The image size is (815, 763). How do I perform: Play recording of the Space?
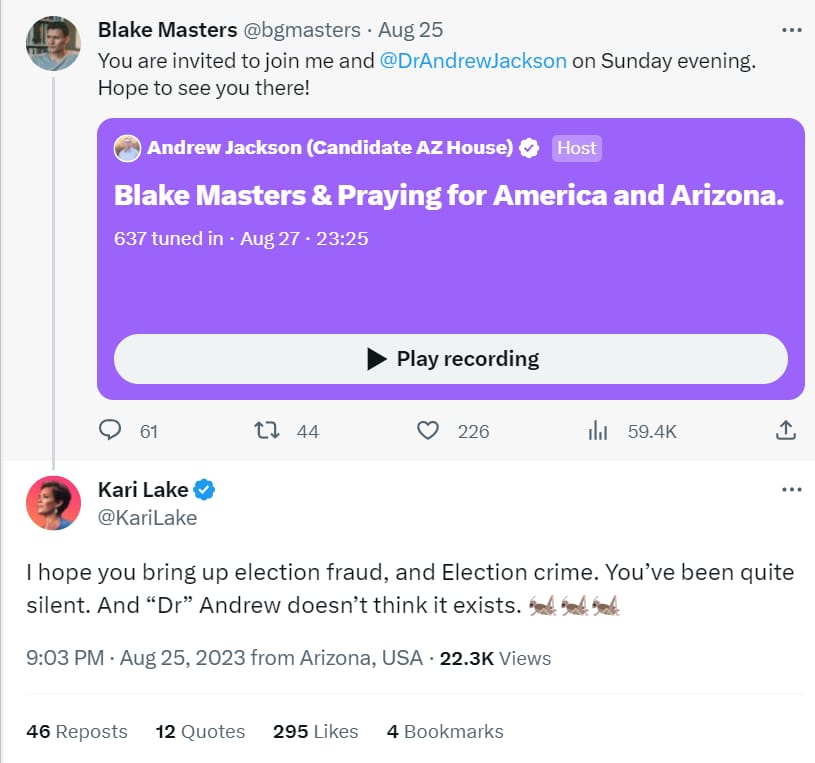point(451,359)
